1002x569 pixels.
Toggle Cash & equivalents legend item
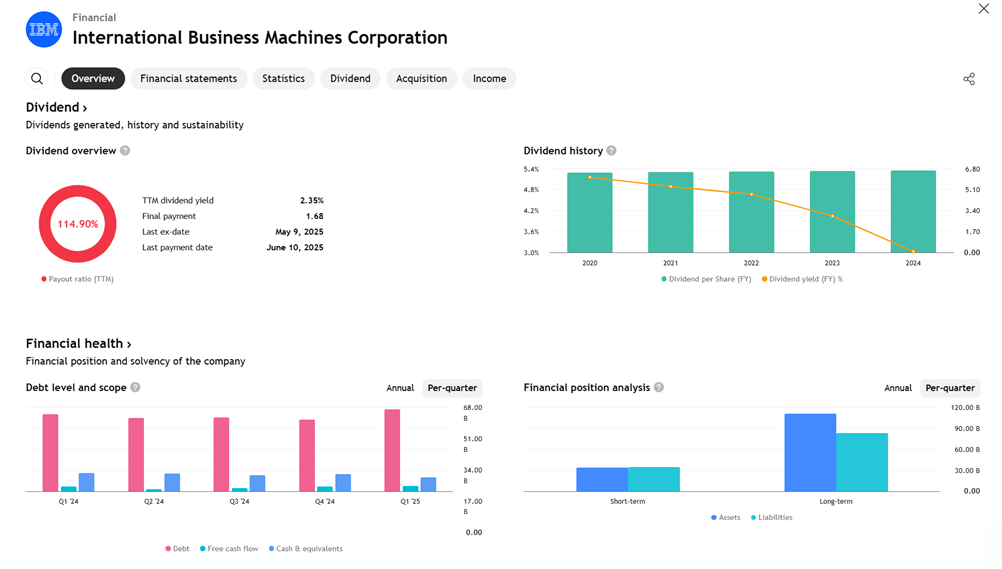(305, 549)
